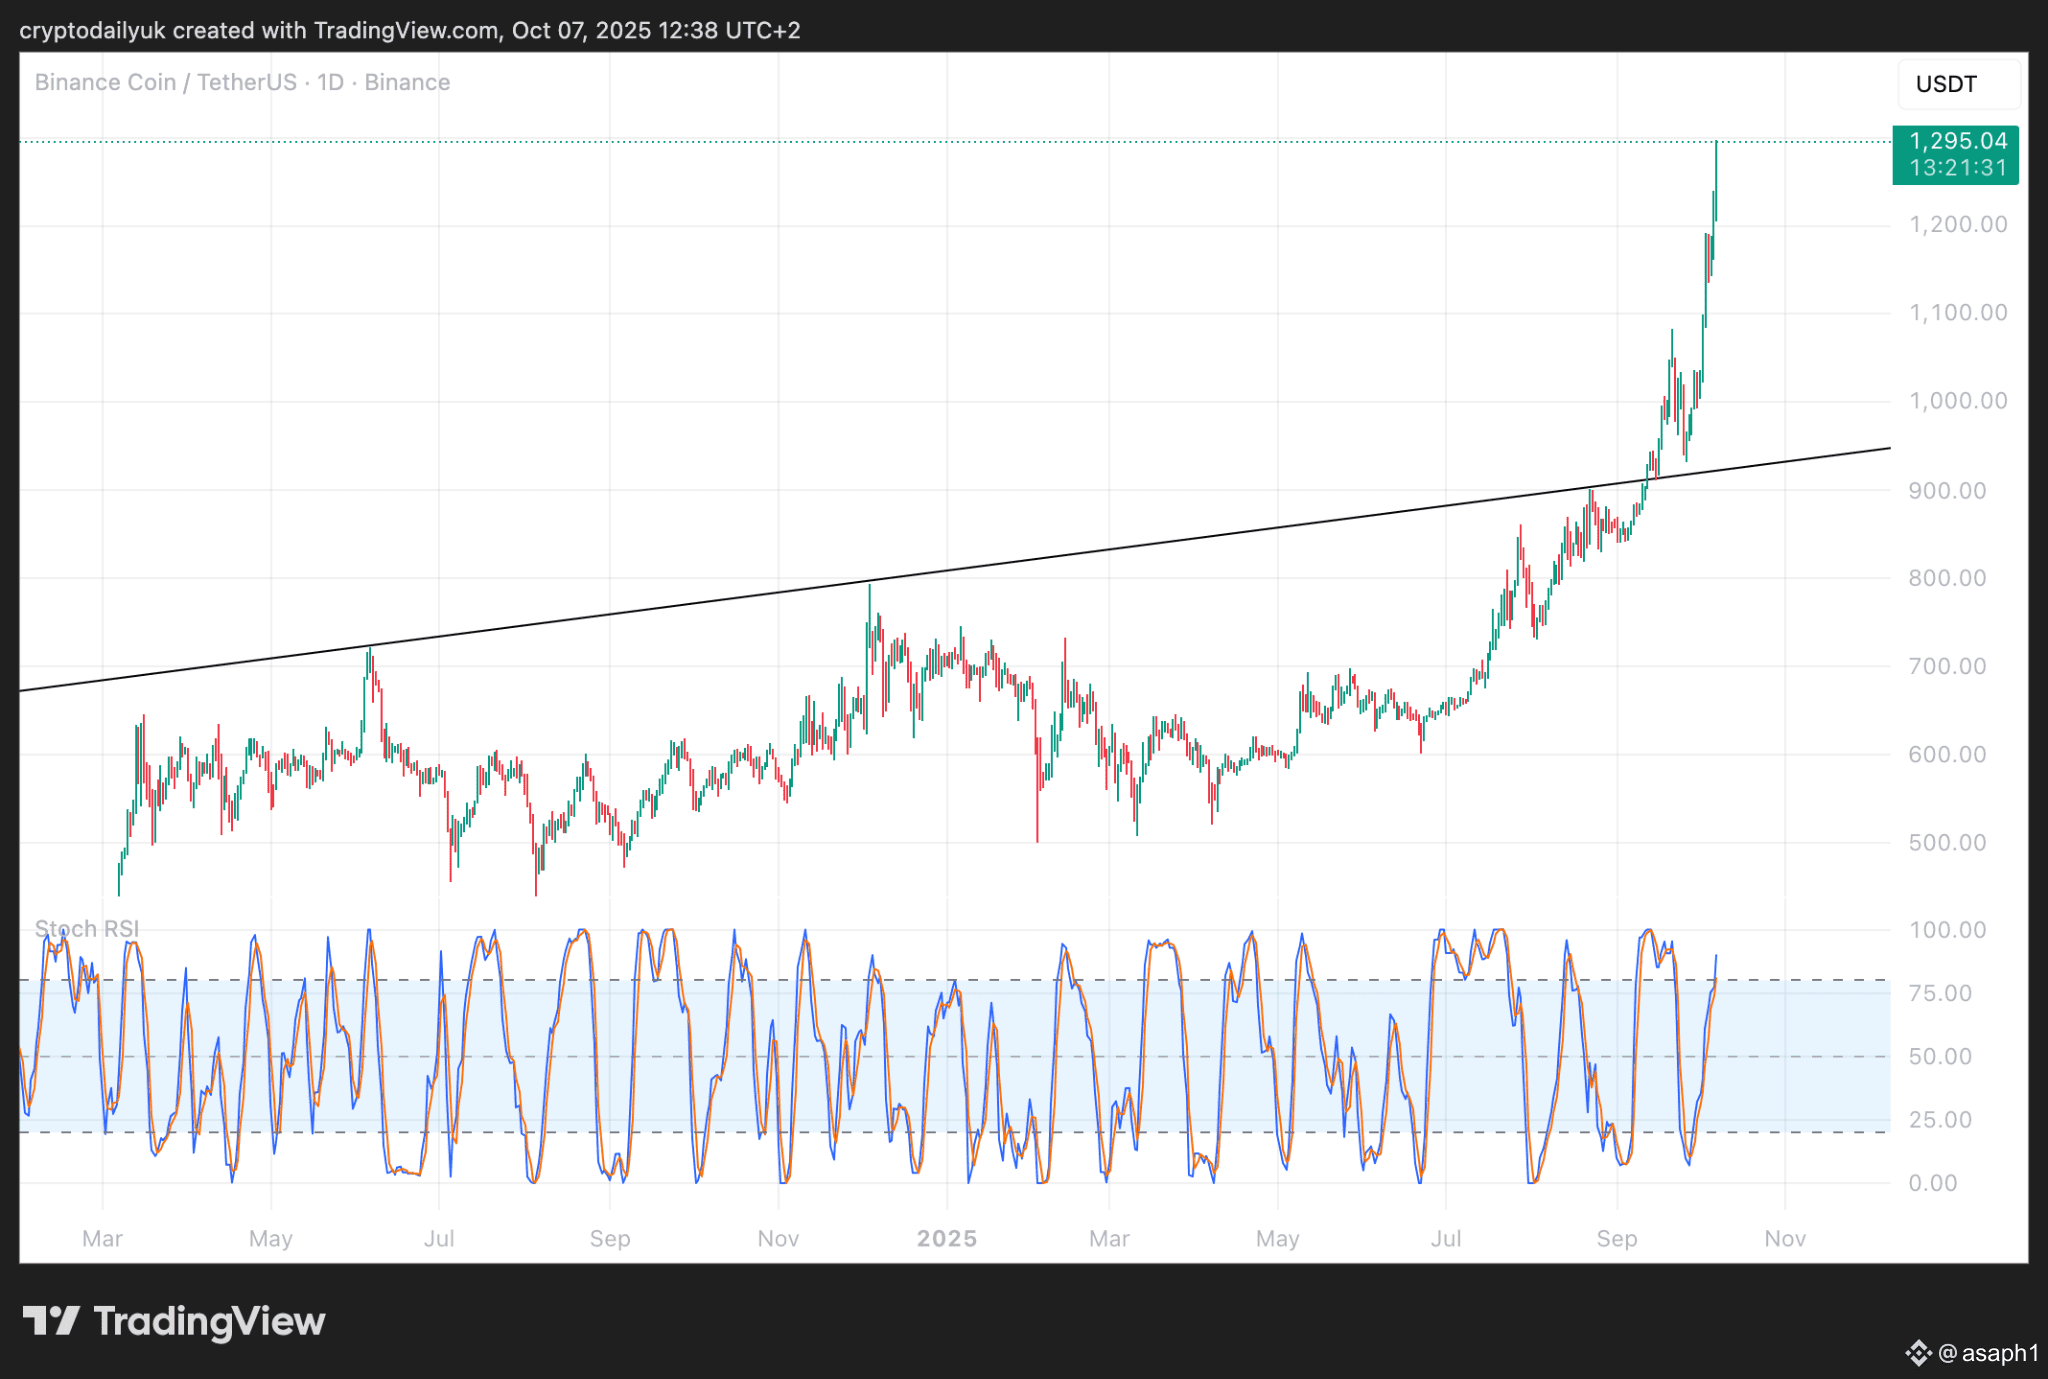Click the 50.00 Stoch RSI midline label
Image resolution: width=2048 pixels, height=1379 pixels.
[x=1940, y=1057]
